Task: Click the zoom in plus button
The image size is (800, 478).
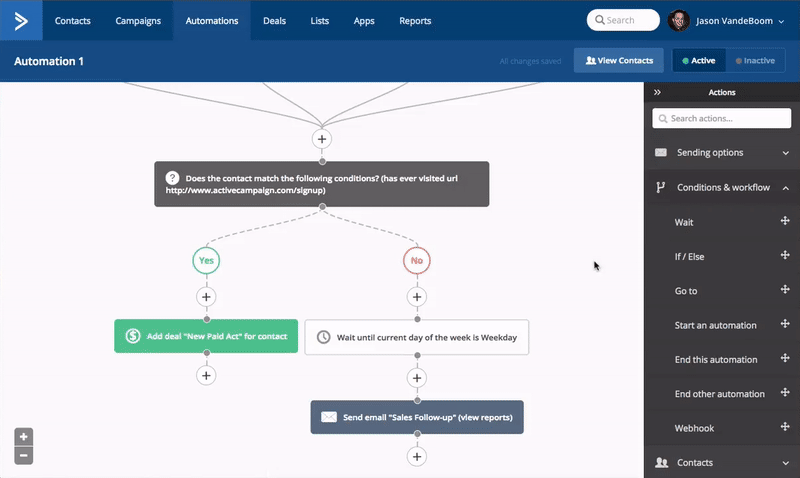Action: [23, 437]
